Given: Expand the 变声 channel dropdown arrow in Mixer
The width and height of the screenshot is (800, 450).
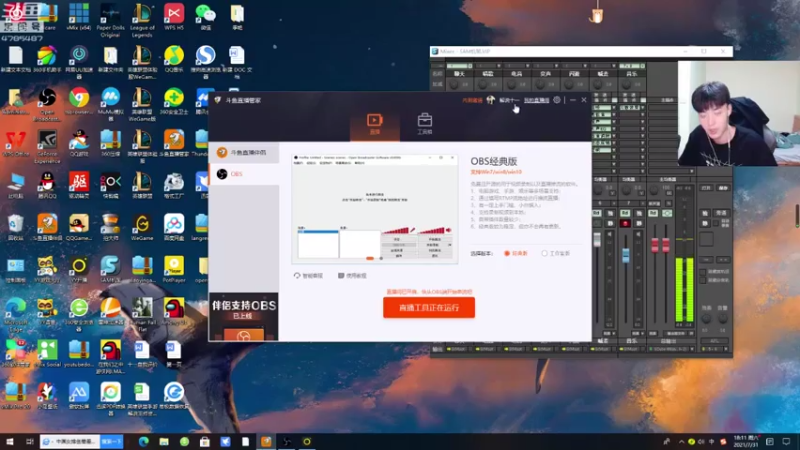Looking at the screenshot, I should (556, 66).
